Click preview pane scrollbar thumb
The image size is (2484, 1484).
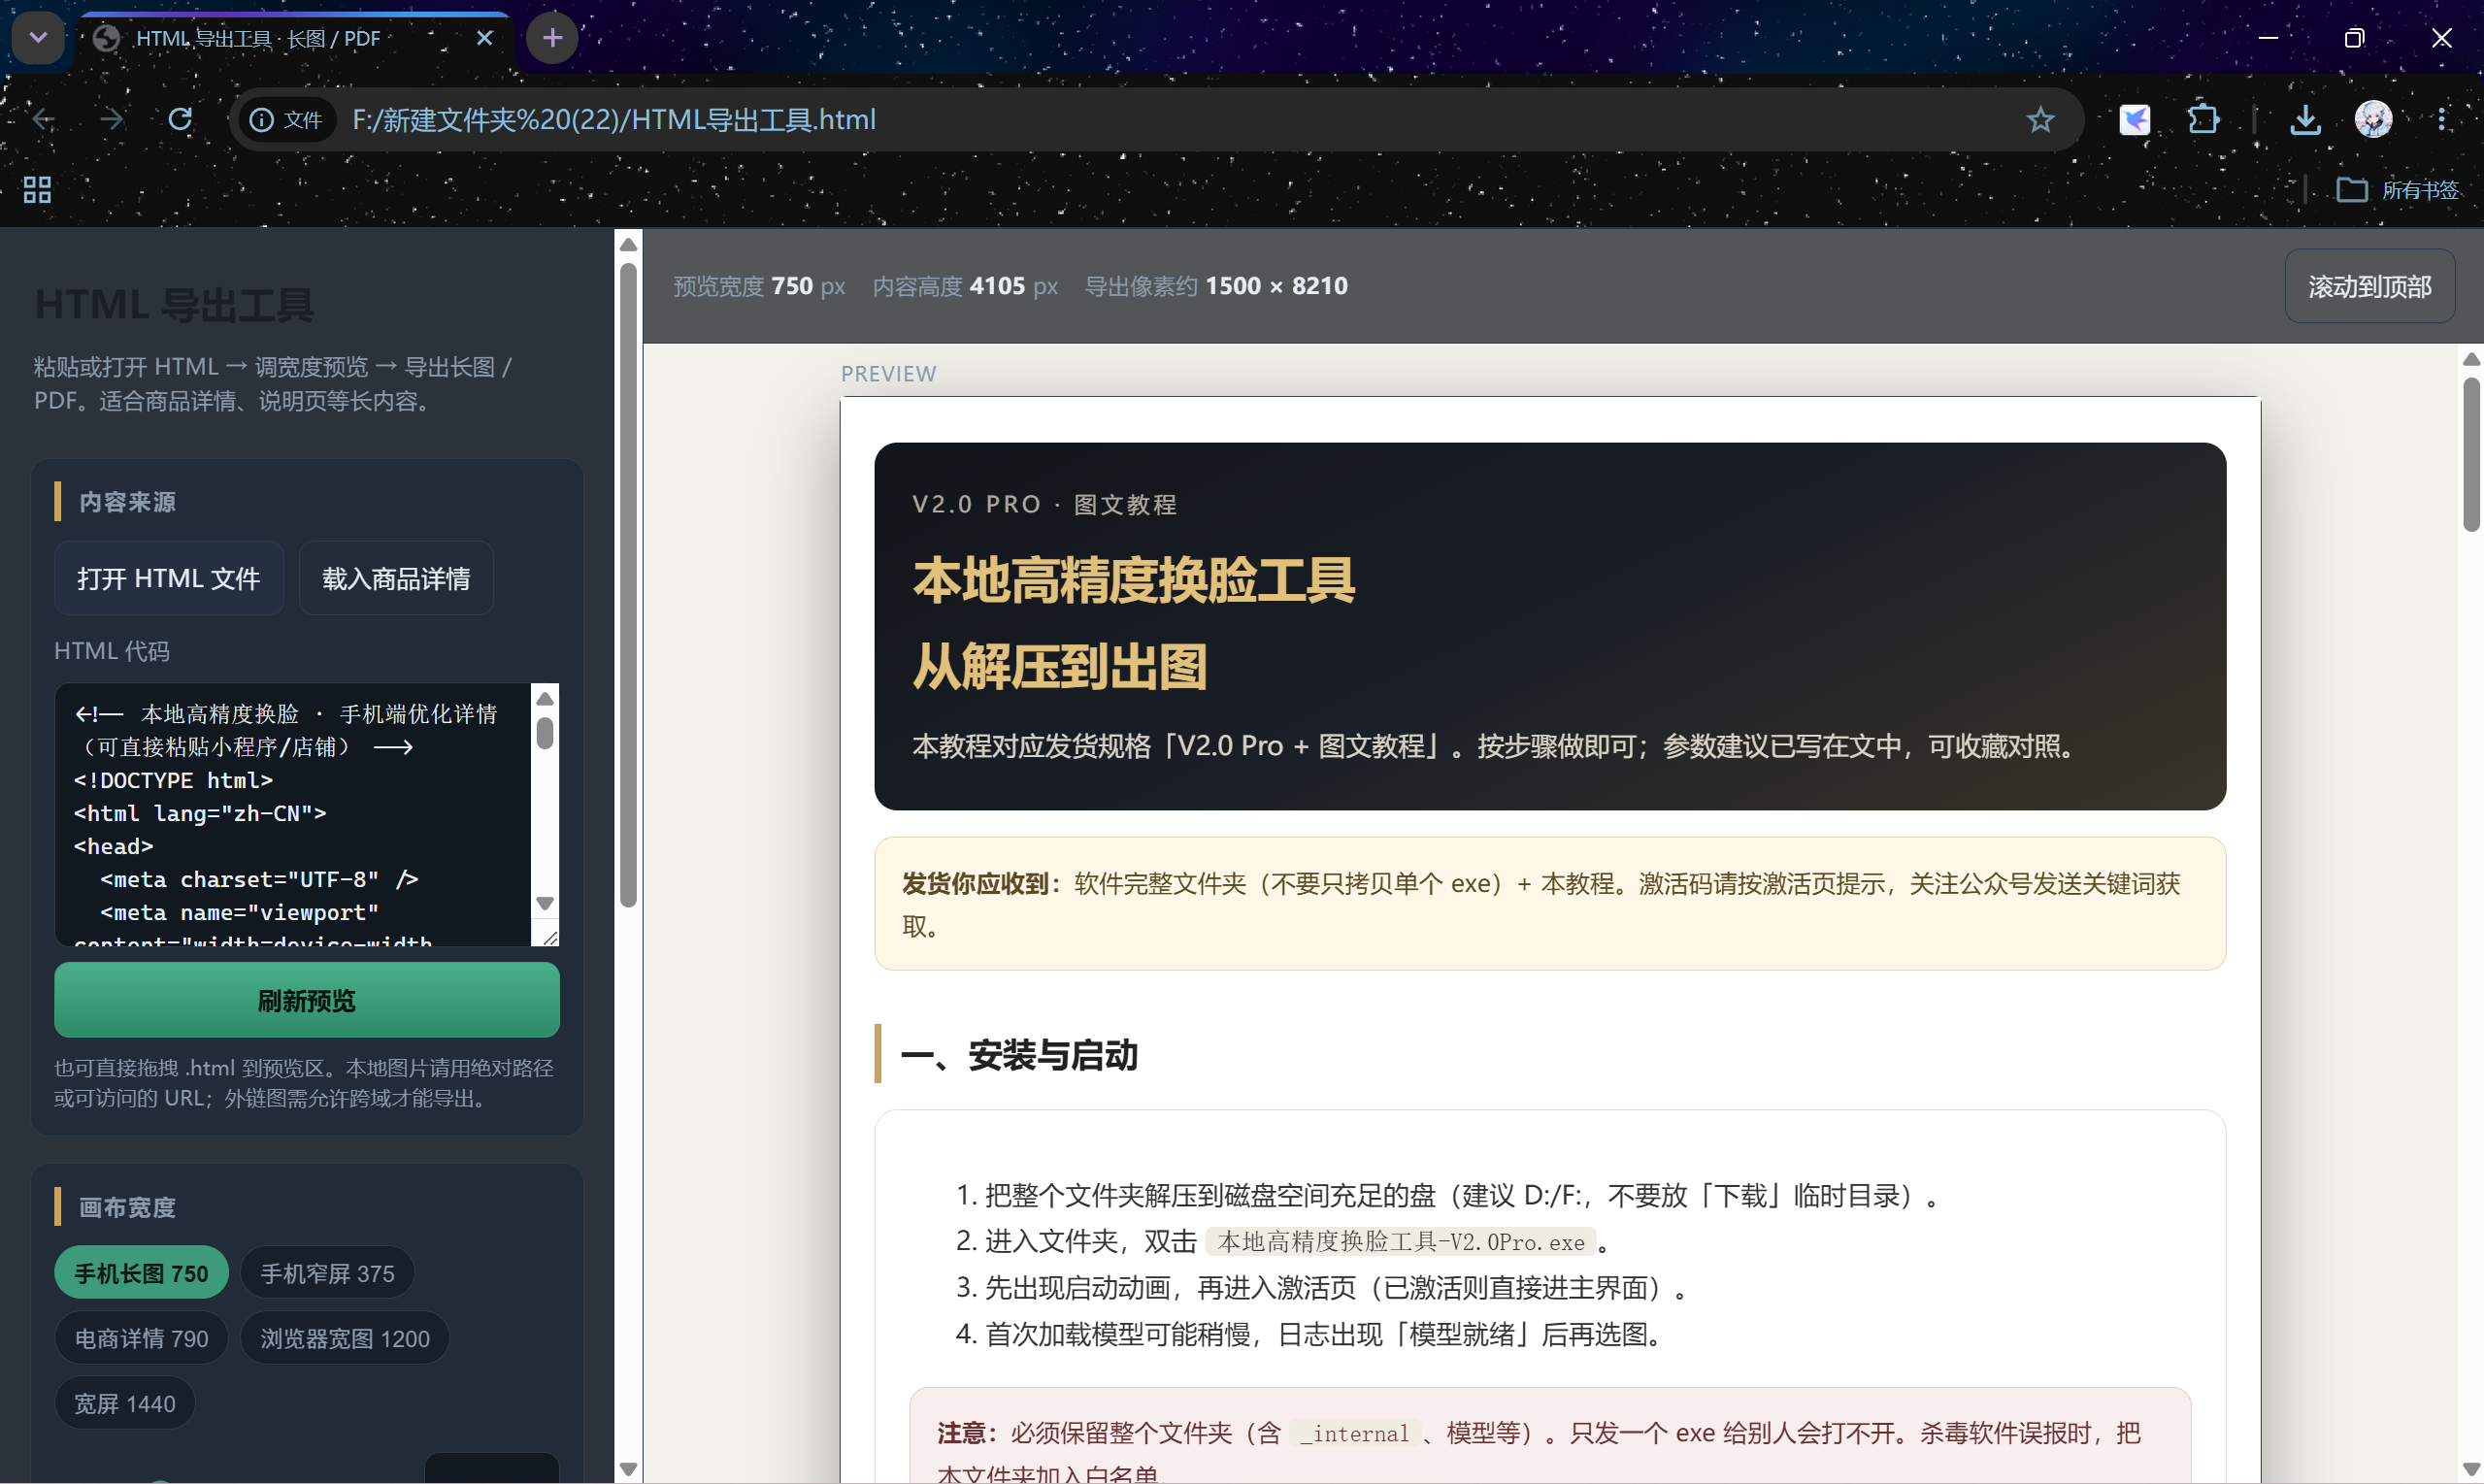click(x=2471, y=454)
